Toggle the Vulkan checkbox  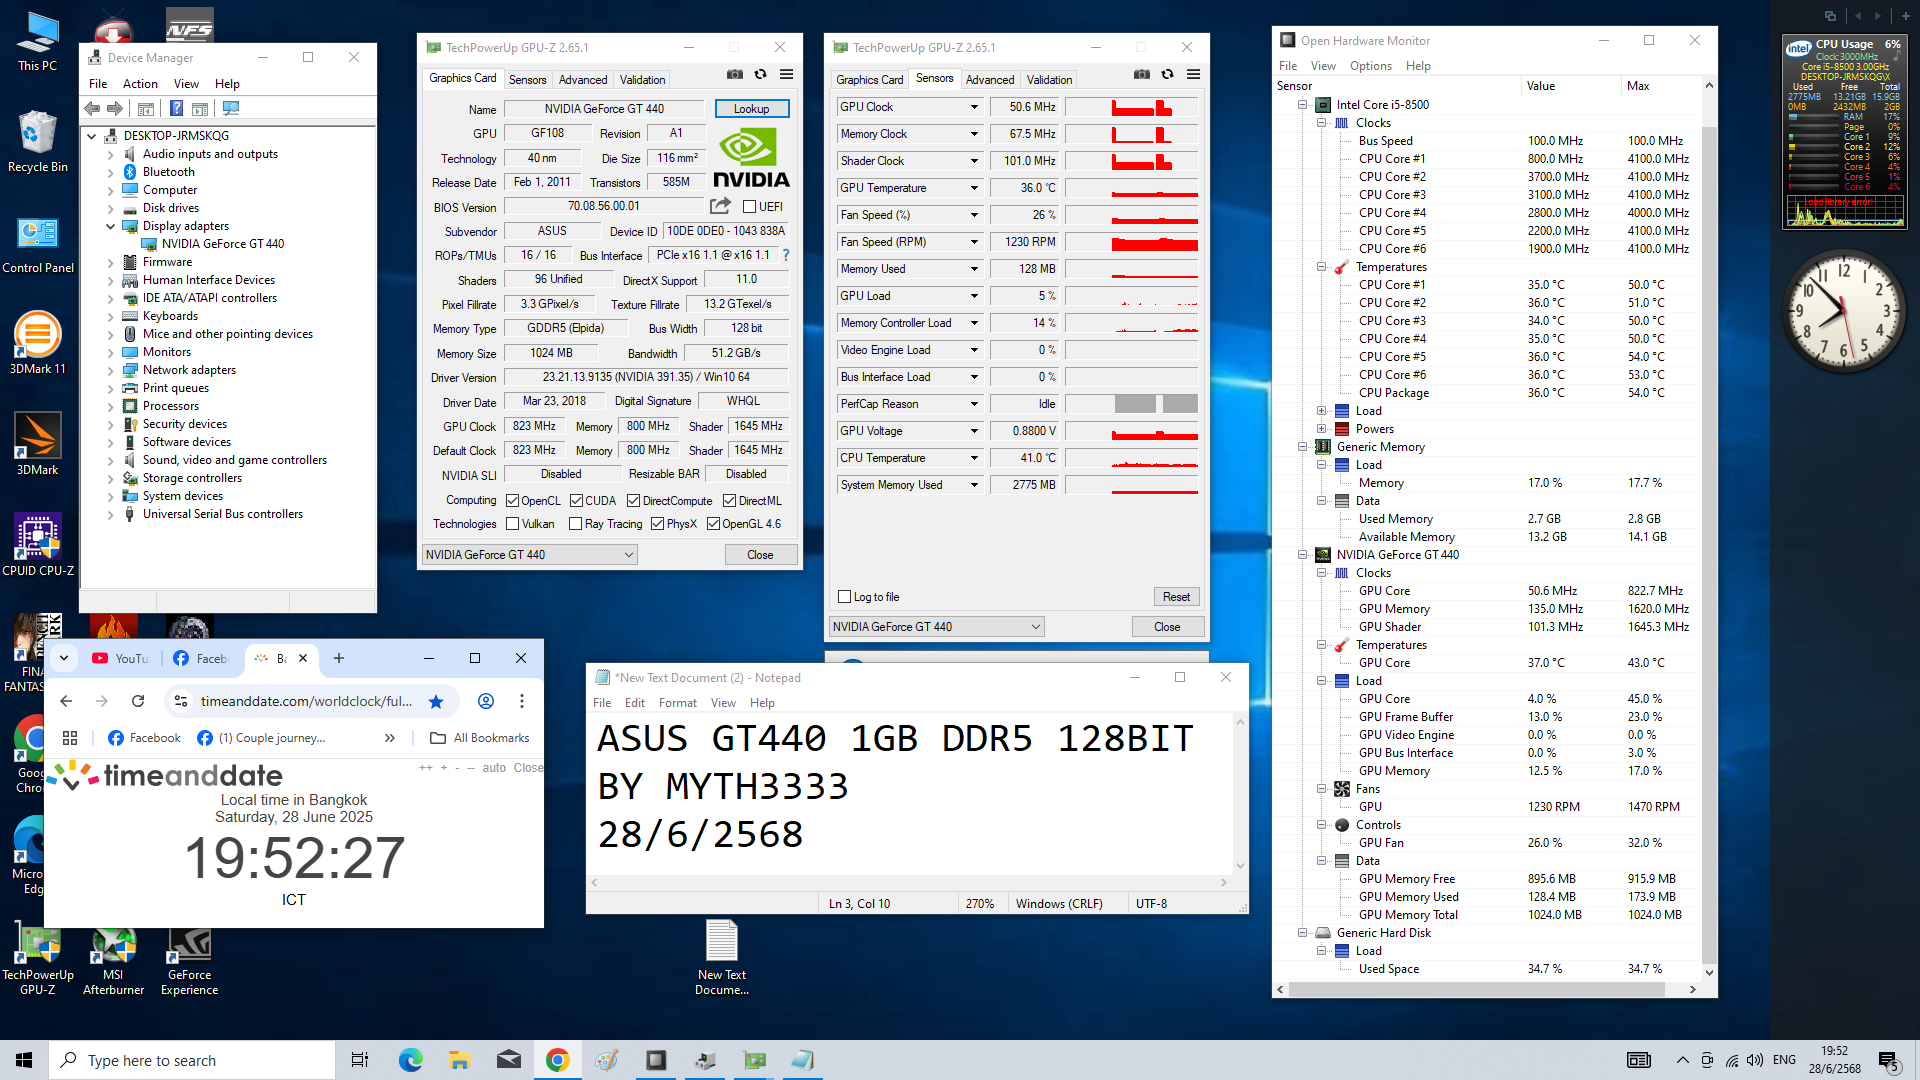coord(512,524)
